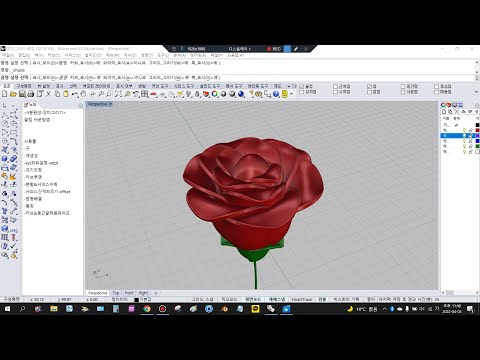Image resolution: width=480 pixels, height=360 pixels.
Task: Toggle the second osnap checkbox, bottom row
Action: 335,92
